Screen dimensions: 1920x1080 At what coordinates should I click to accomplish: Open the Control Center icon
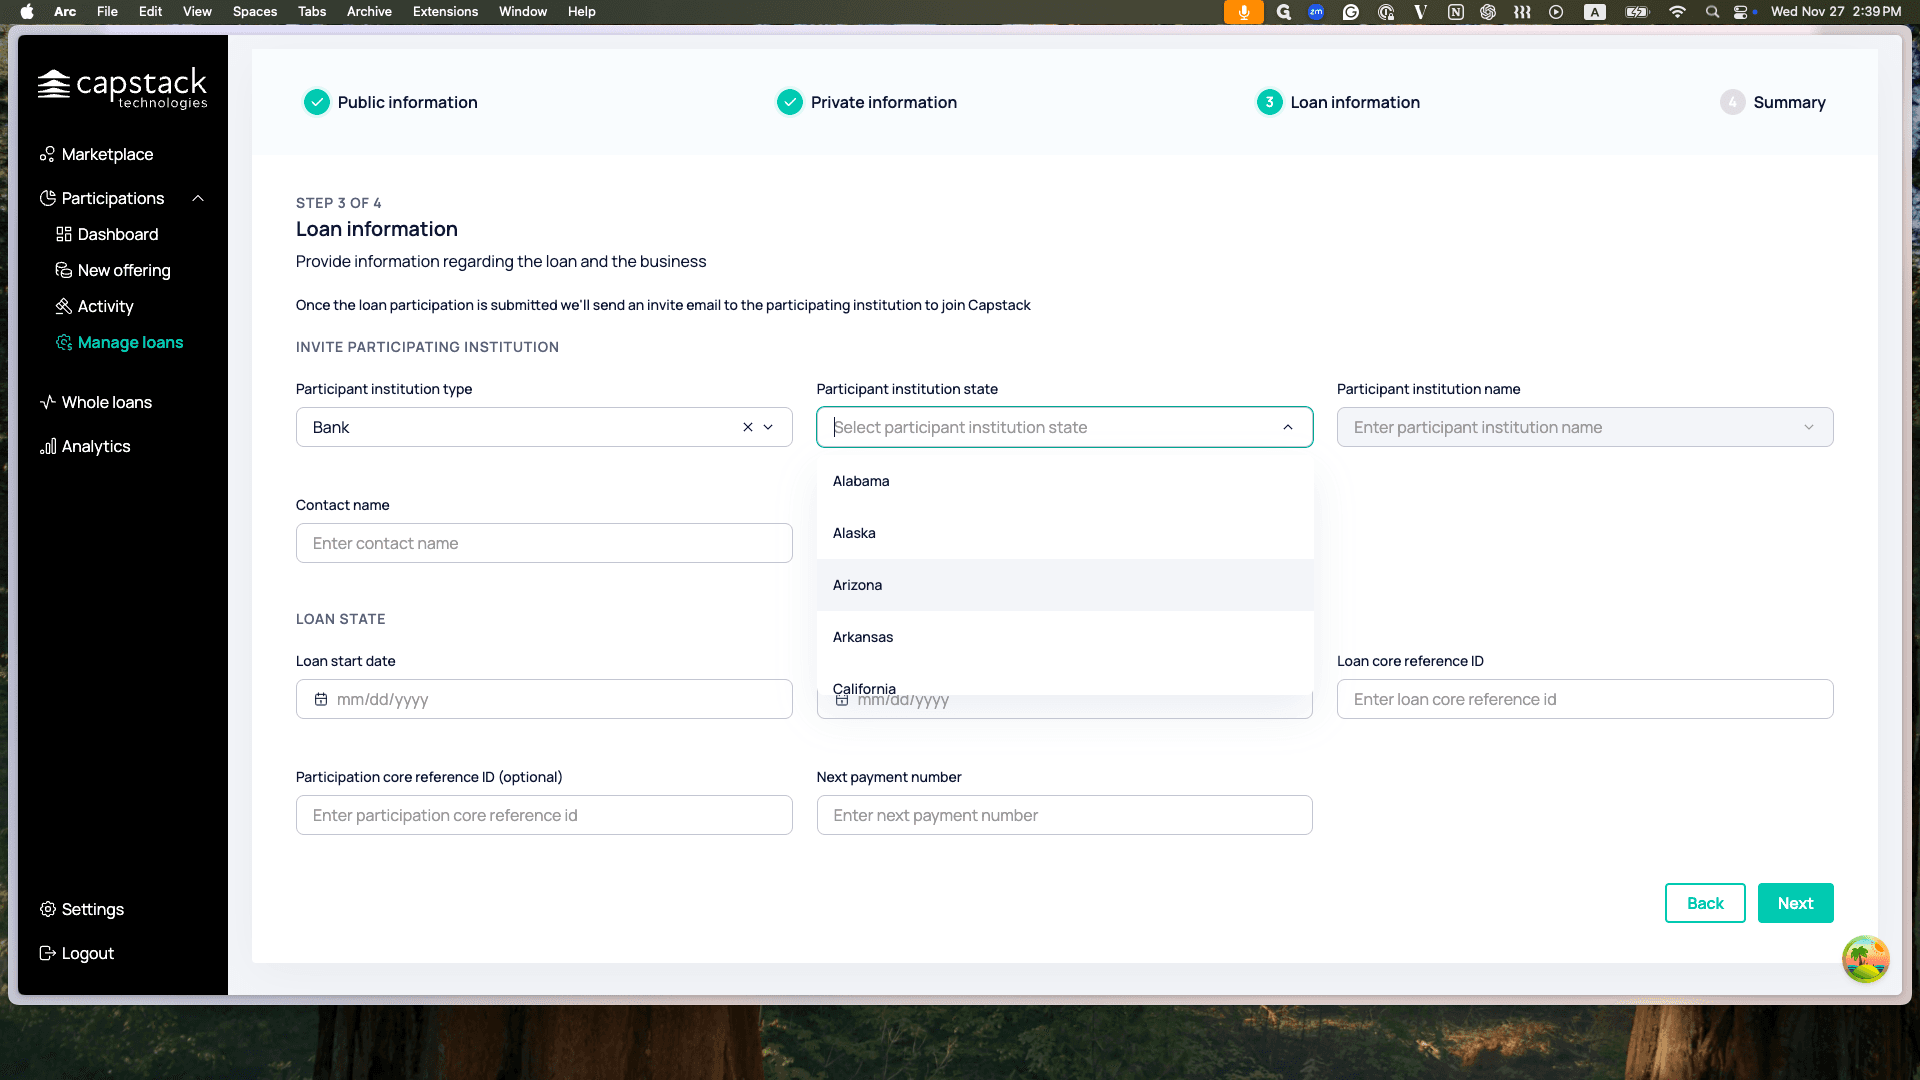pyautogui.click(x=1741, y=12)
